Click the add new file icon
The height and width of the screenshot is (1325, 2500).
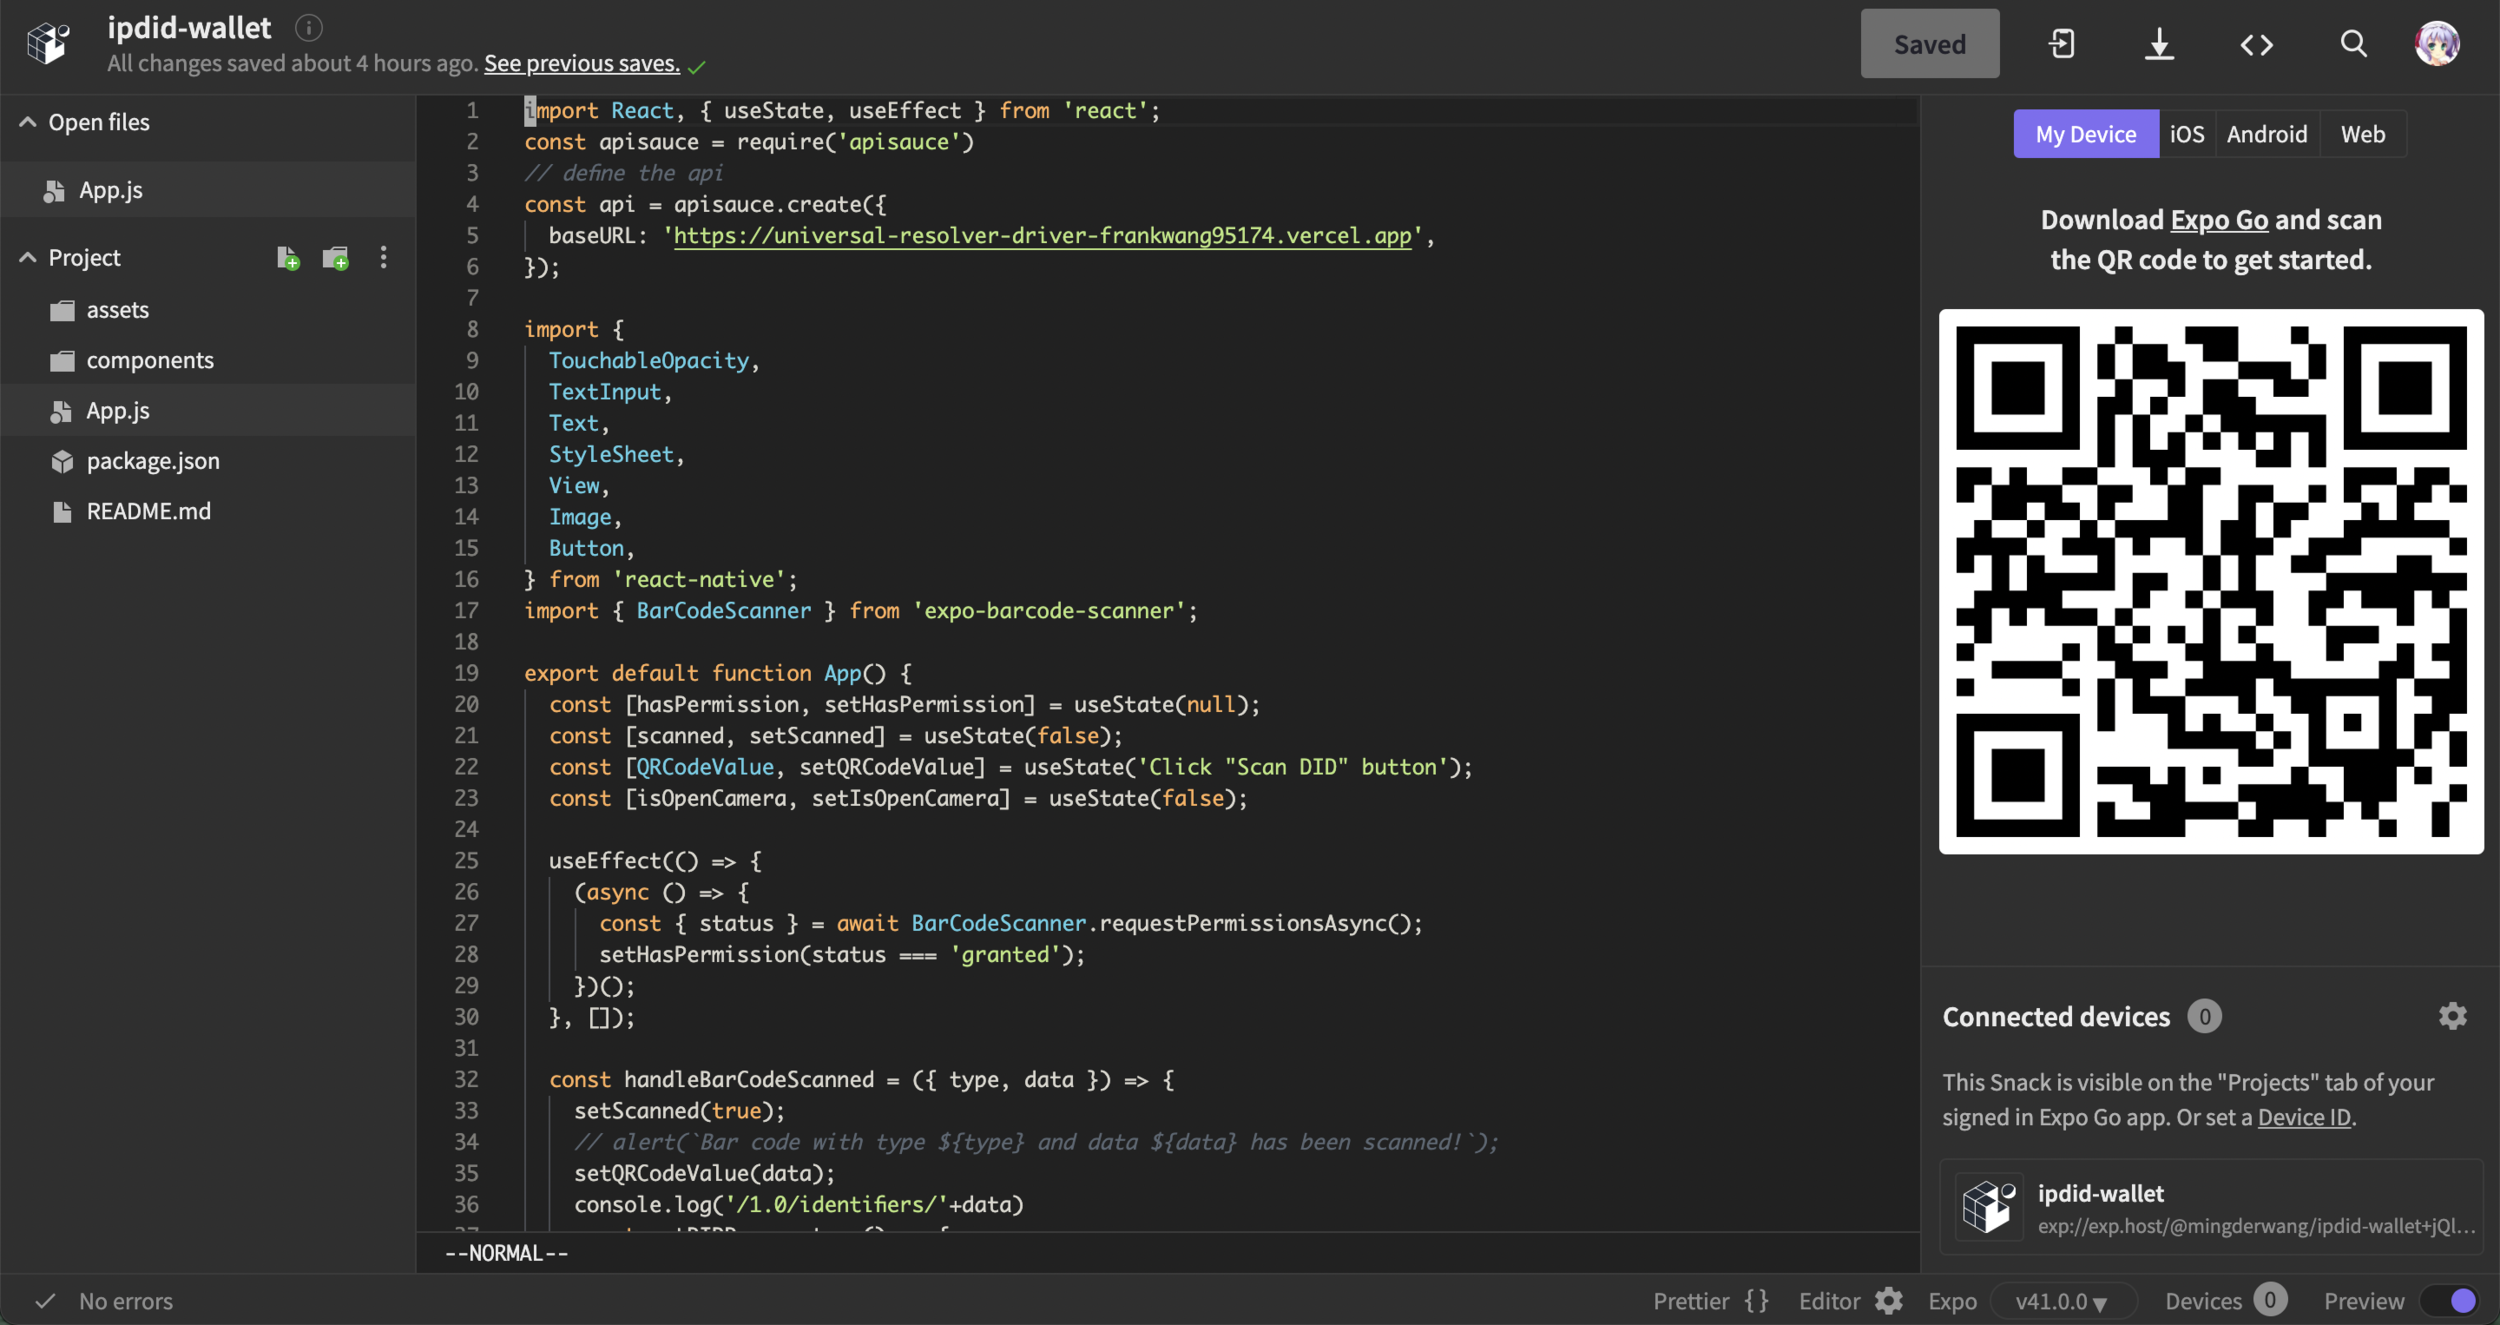click(288, 258)
